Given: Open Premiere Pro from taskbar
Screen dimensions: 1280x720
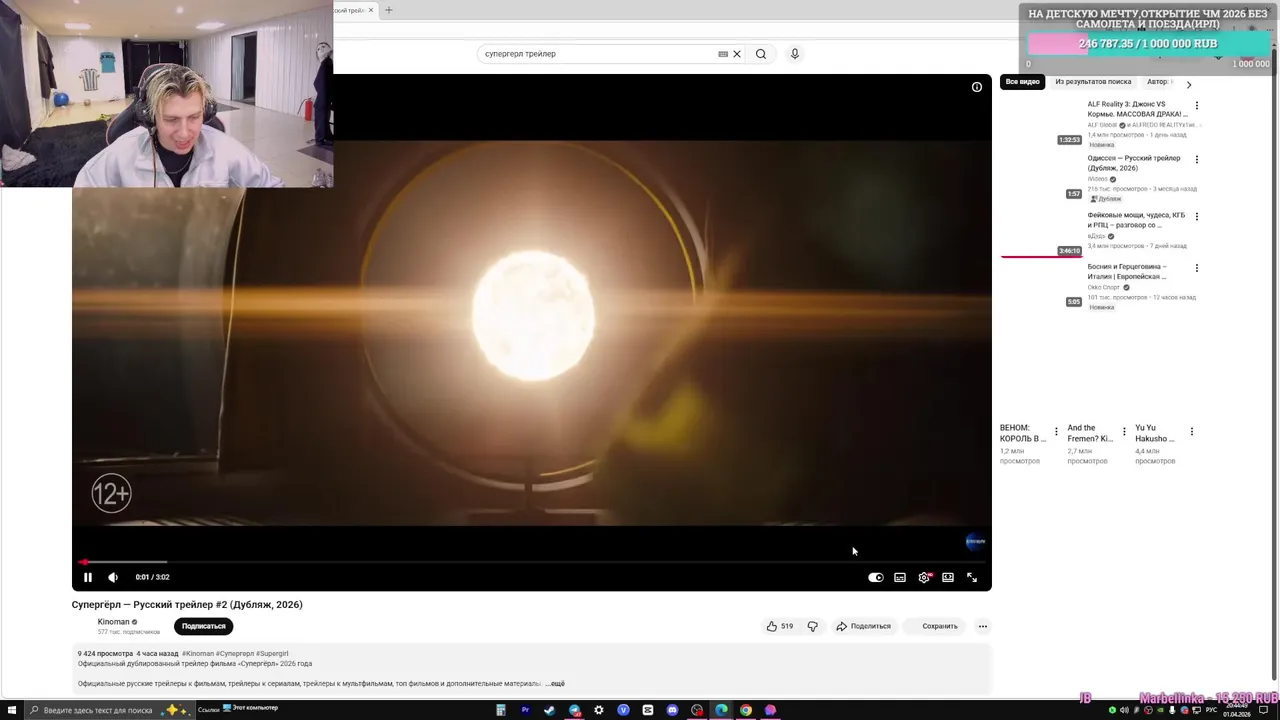Looking at the screenshot, I should coord(525,710).
